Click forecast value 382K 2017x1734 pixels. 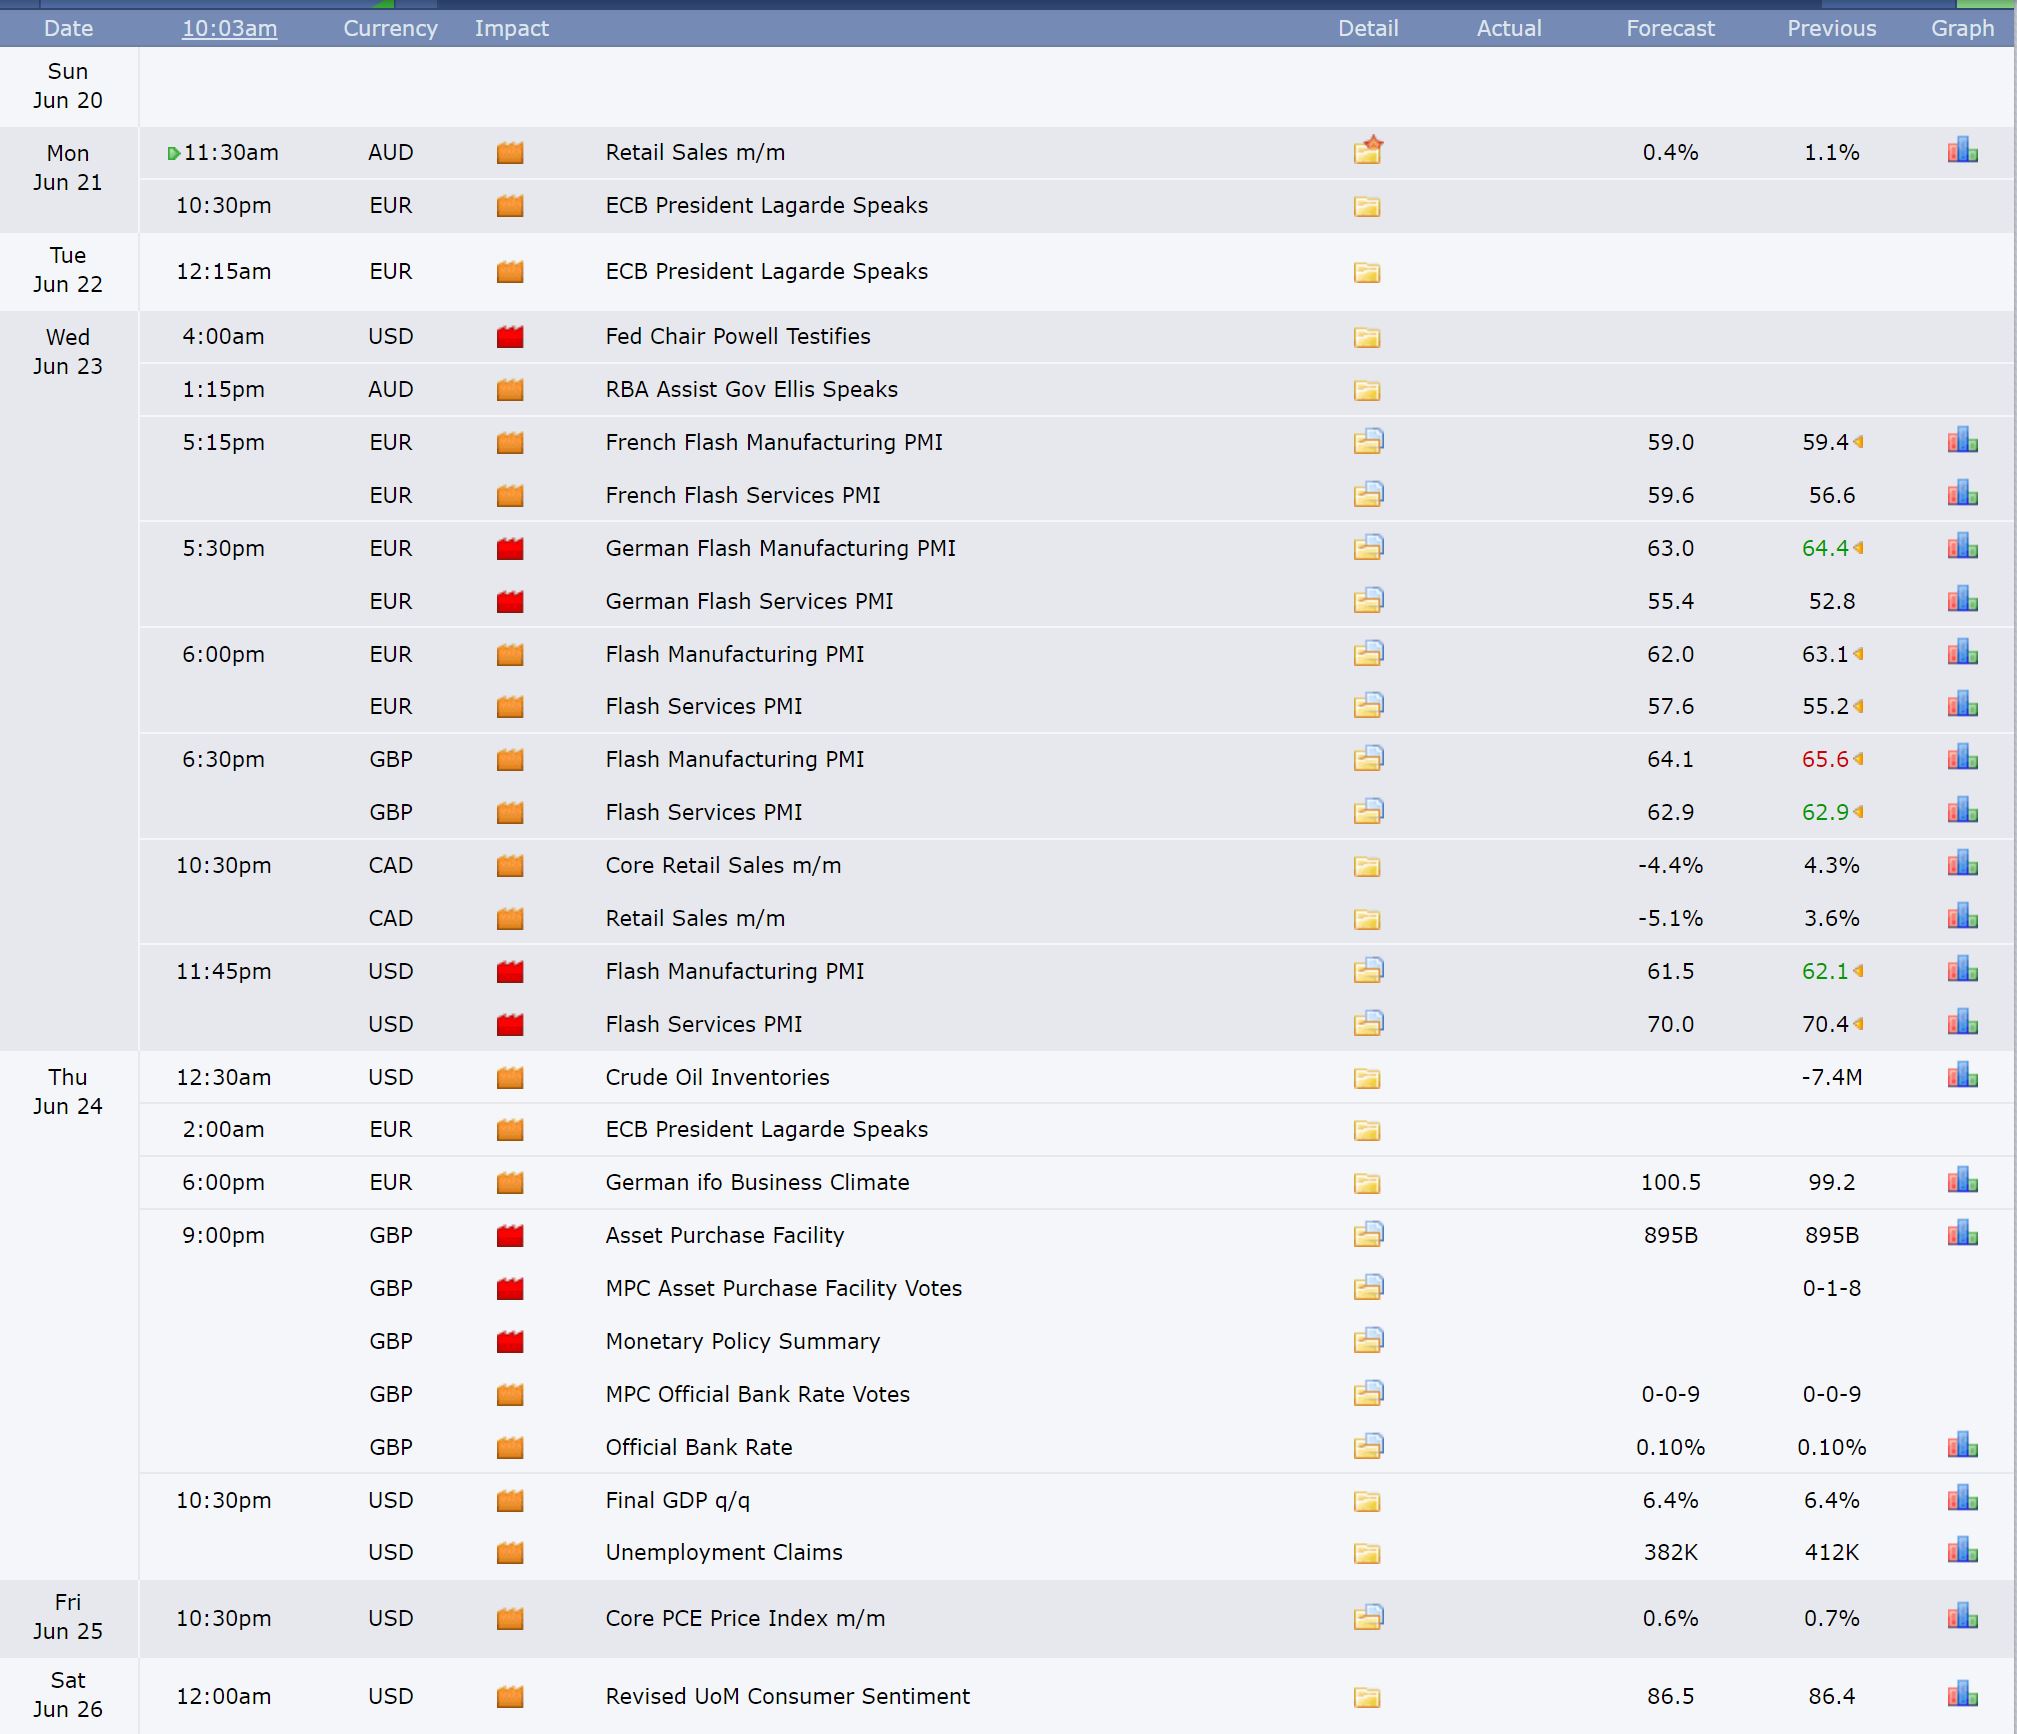[x=1670, y=1552]
